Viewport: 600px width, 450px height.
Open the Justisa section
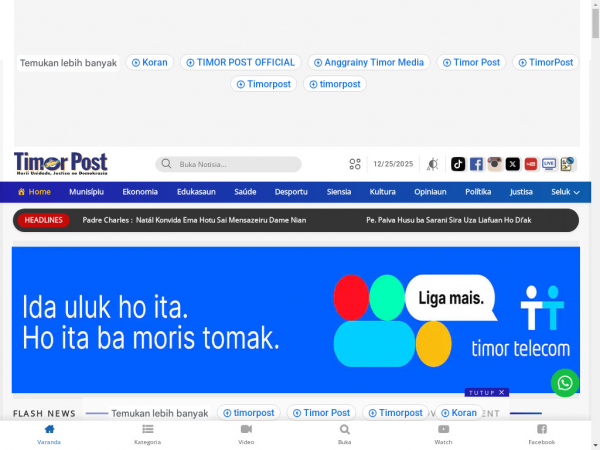521,192
